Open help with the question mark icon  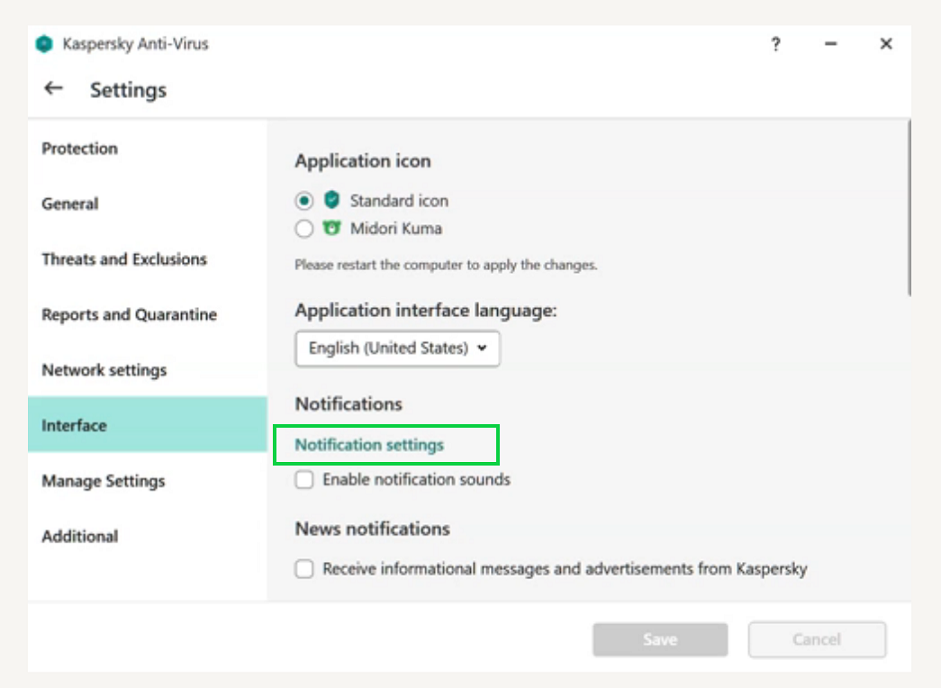775,44
